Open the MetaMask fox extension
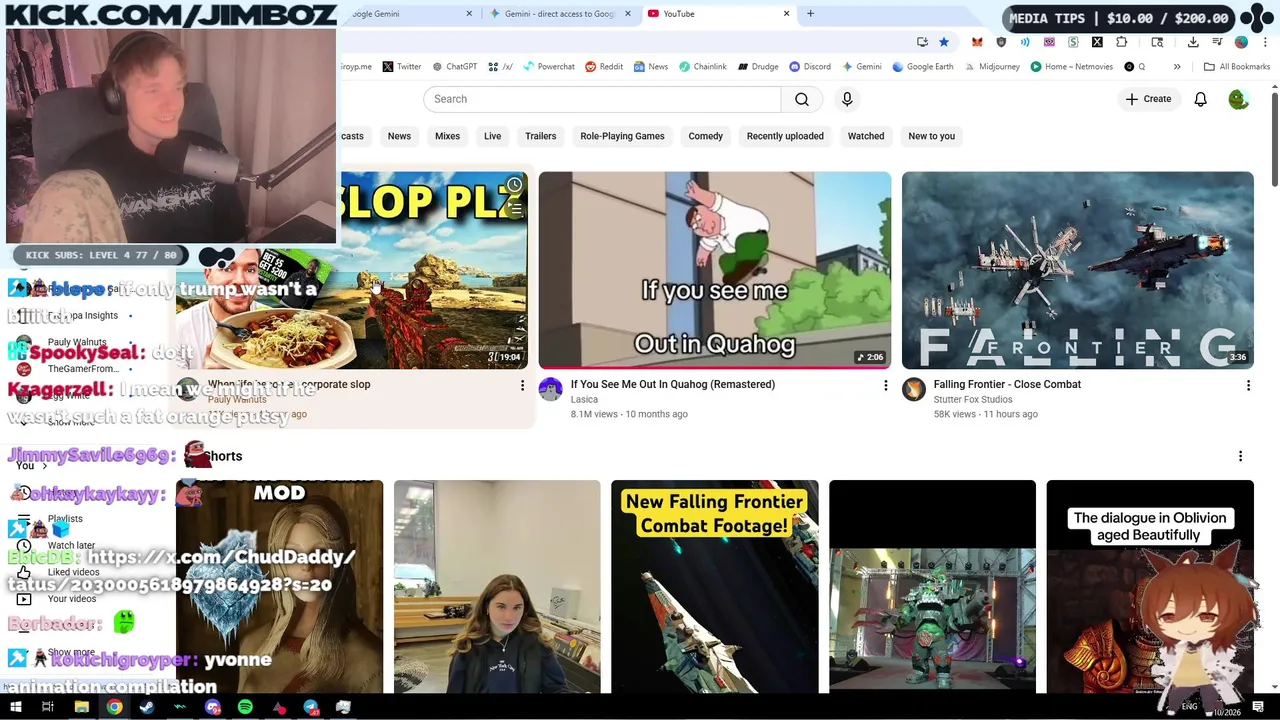 [977, 42]
